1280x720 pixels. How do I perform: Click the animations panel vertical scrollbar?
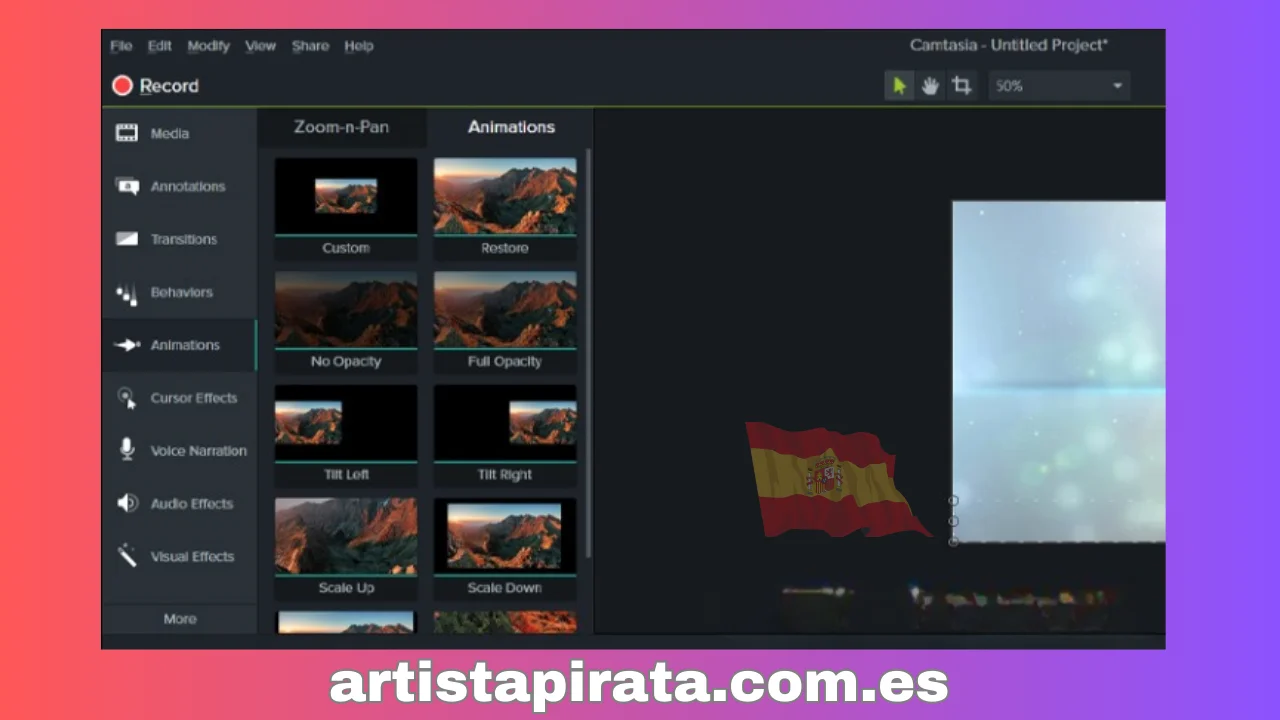point(588,353)
